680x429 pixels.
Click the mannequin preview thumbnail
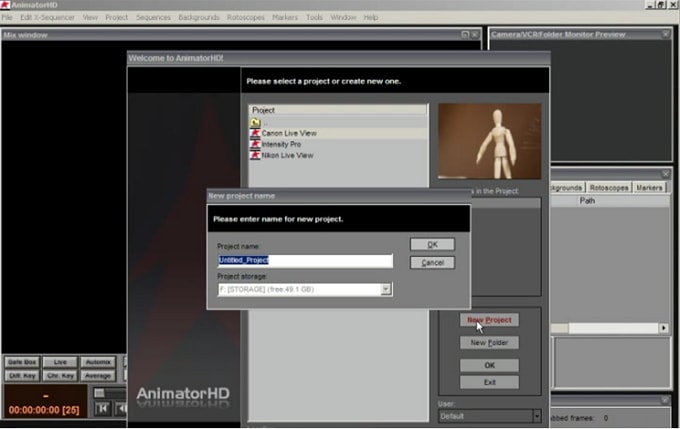pyautogui.click(x=490, y=141)
